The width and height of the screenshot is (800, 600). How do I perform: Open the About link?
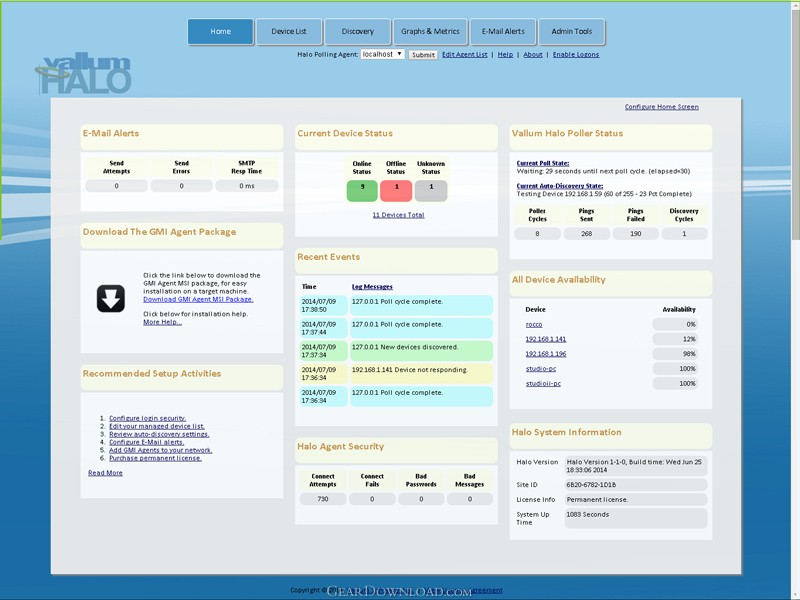pos(533,55)
